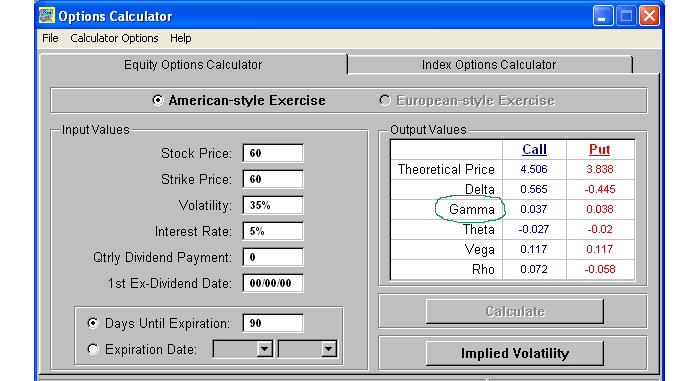This screenshot has width=684, height=381.
Task: Select the Equity Options Calculator tab
Action: coord(193,65)
